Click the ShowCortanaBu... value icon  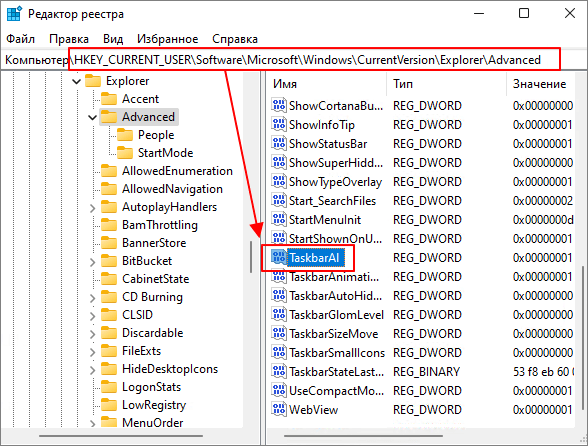(x=279, y=105)
